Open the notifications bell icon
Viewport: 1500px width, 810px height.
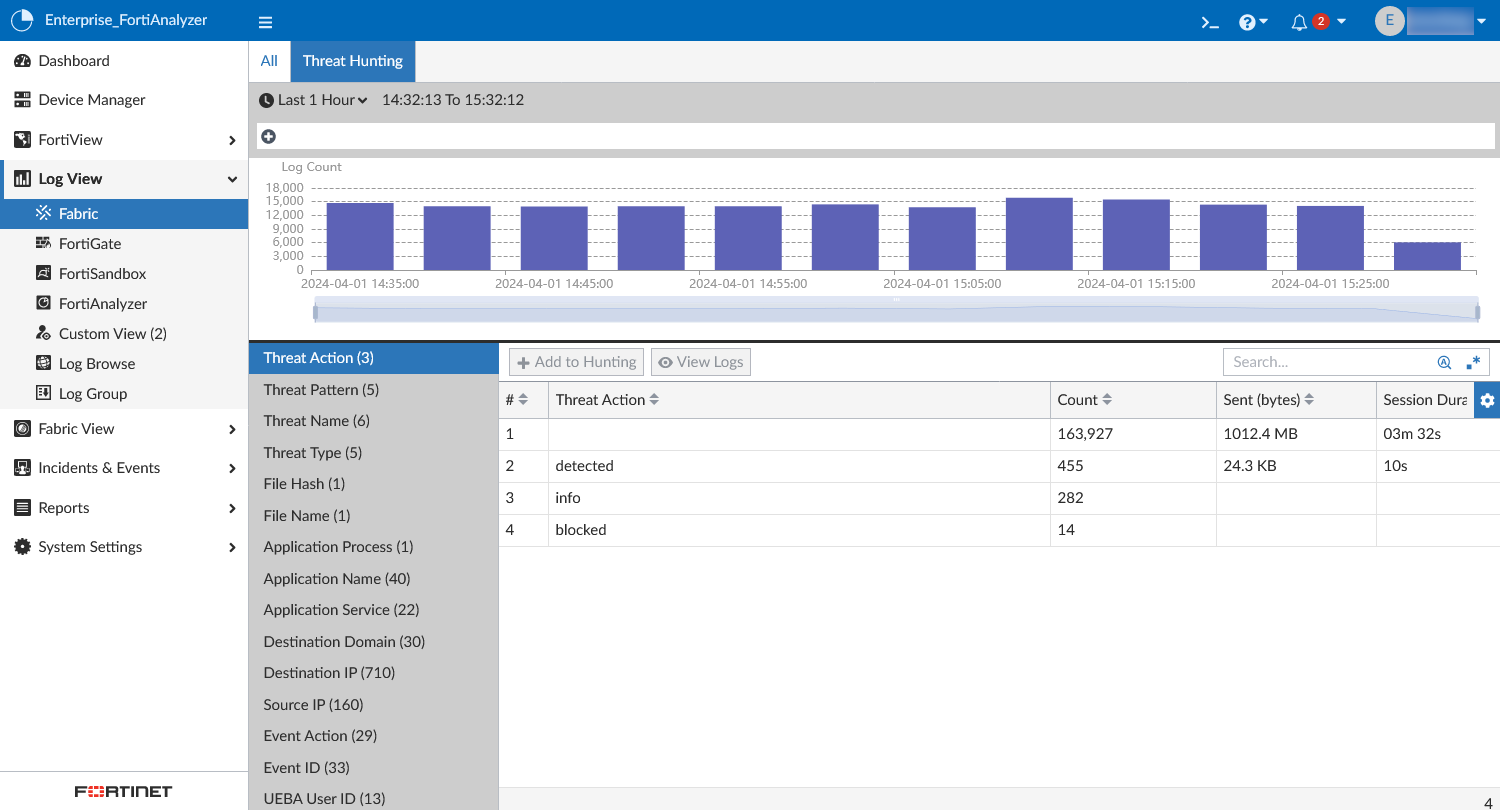tap(1299, 22)
